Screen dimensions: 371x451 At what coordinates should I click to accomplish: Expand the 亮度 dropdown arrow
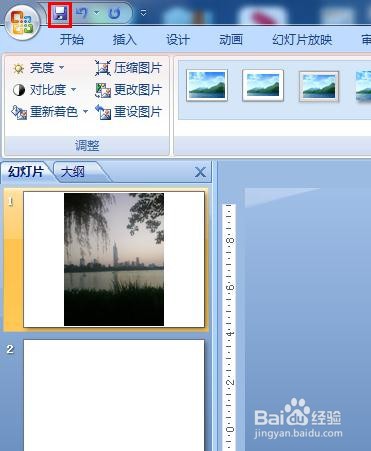pyautogui.click(x=62, y=68)
